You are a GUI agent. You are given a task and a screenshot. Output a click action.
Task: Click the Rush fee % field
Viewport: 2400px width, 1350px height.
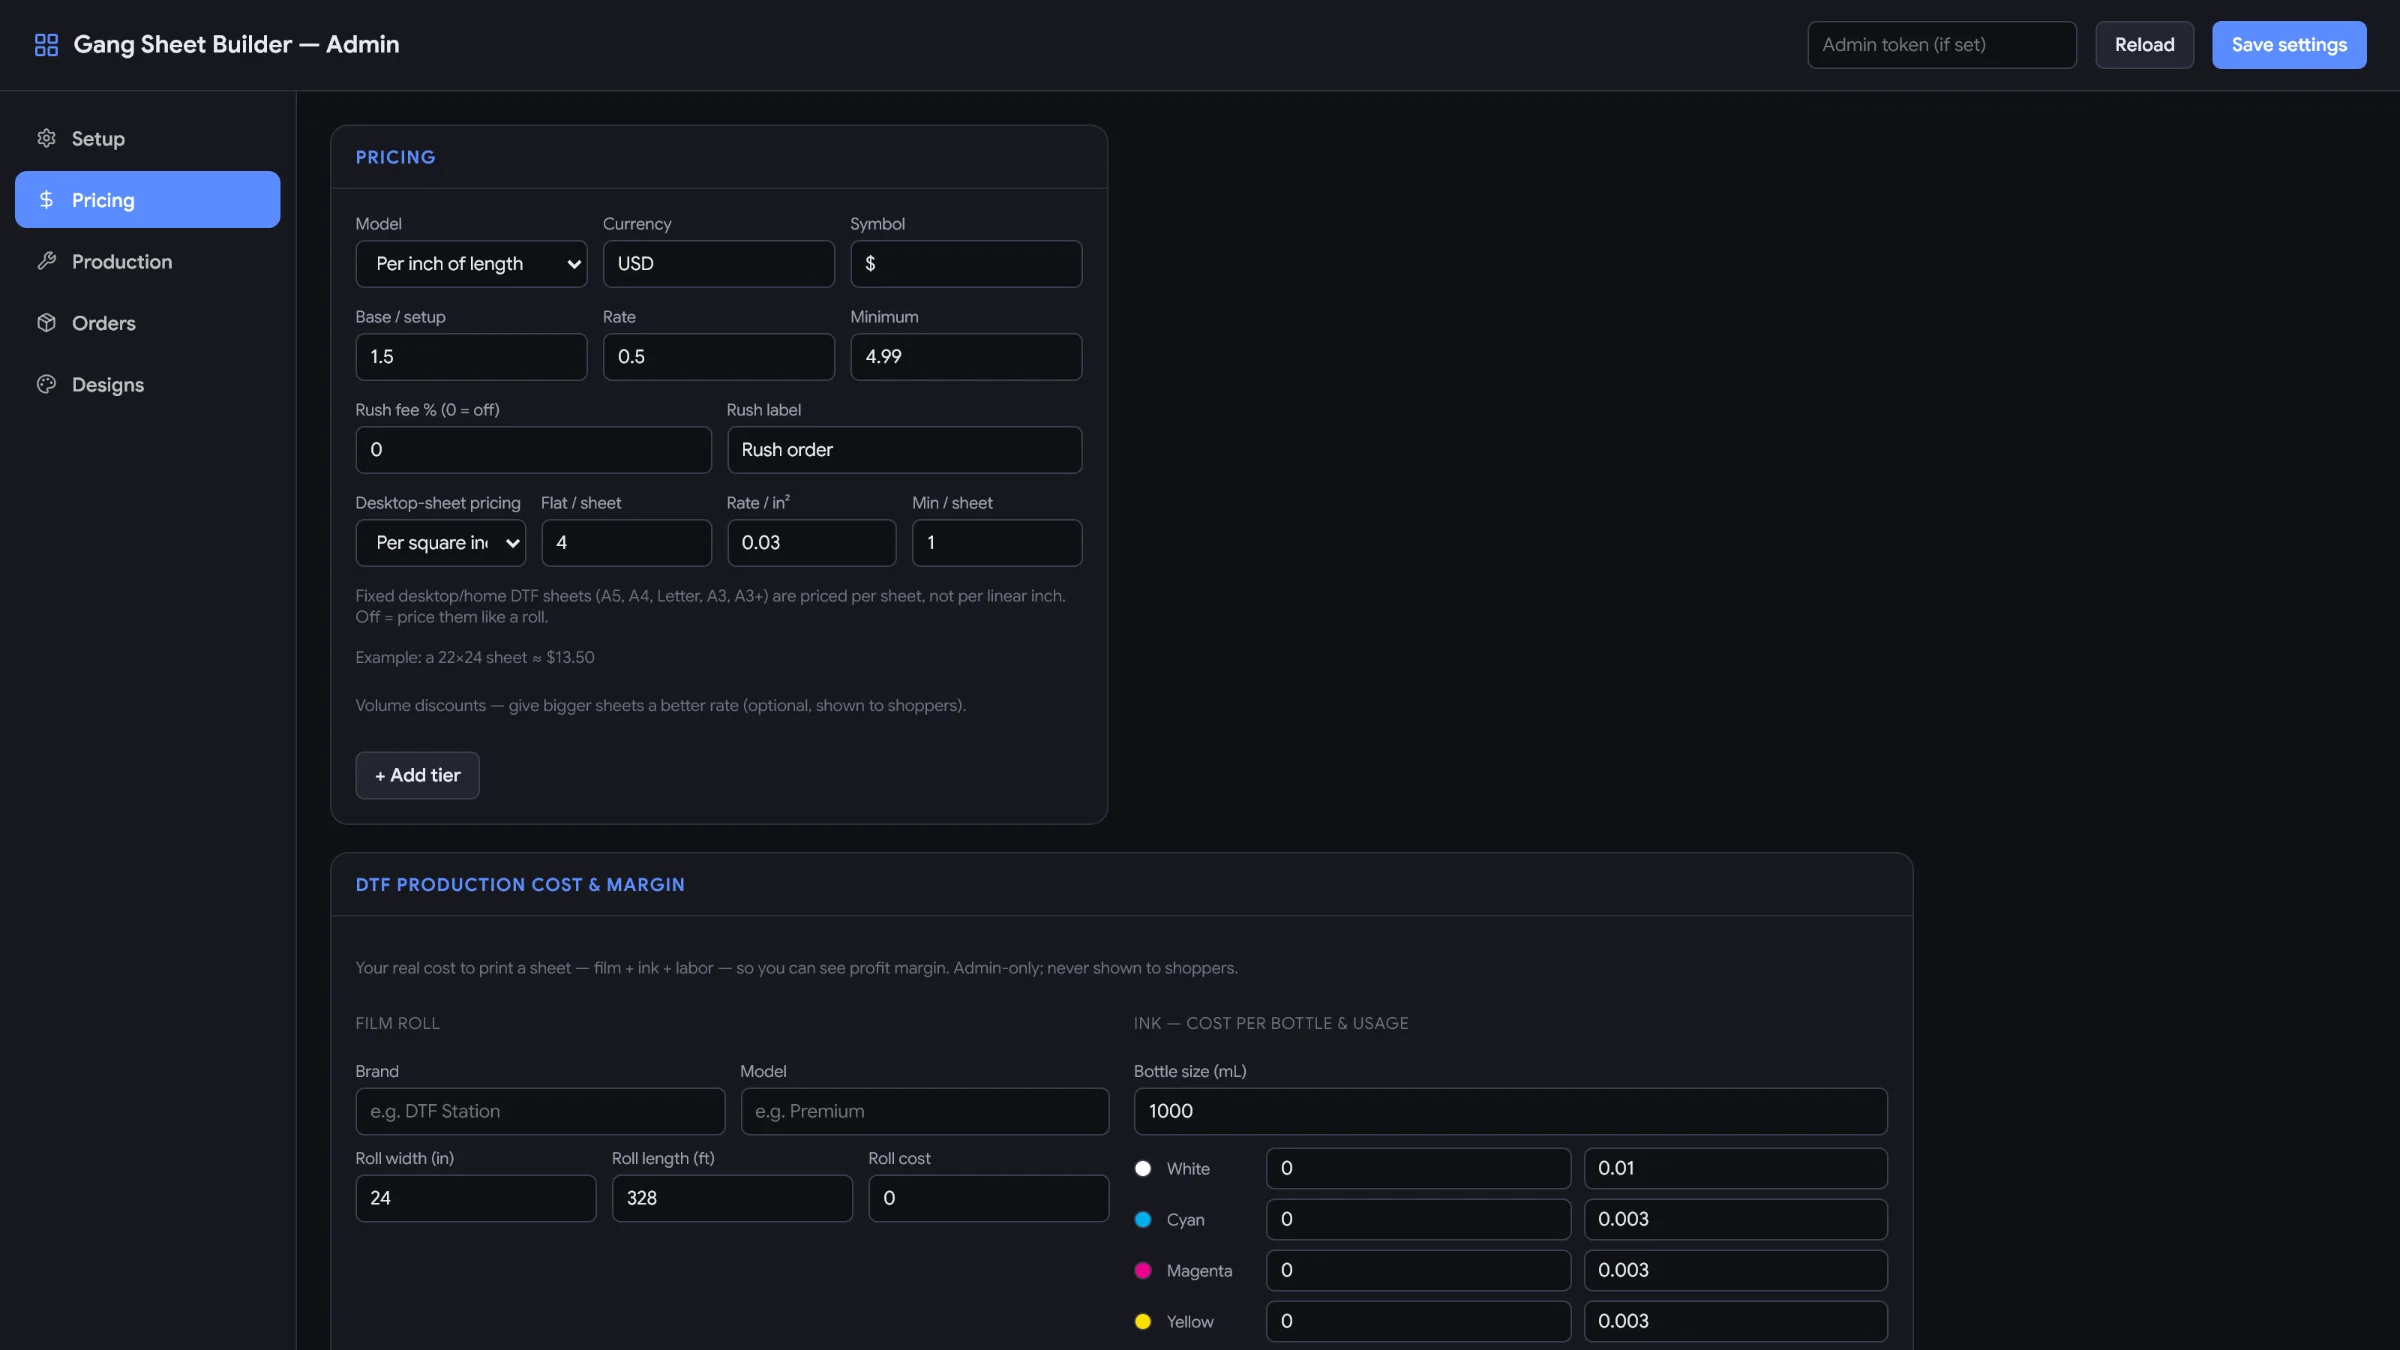533,450
